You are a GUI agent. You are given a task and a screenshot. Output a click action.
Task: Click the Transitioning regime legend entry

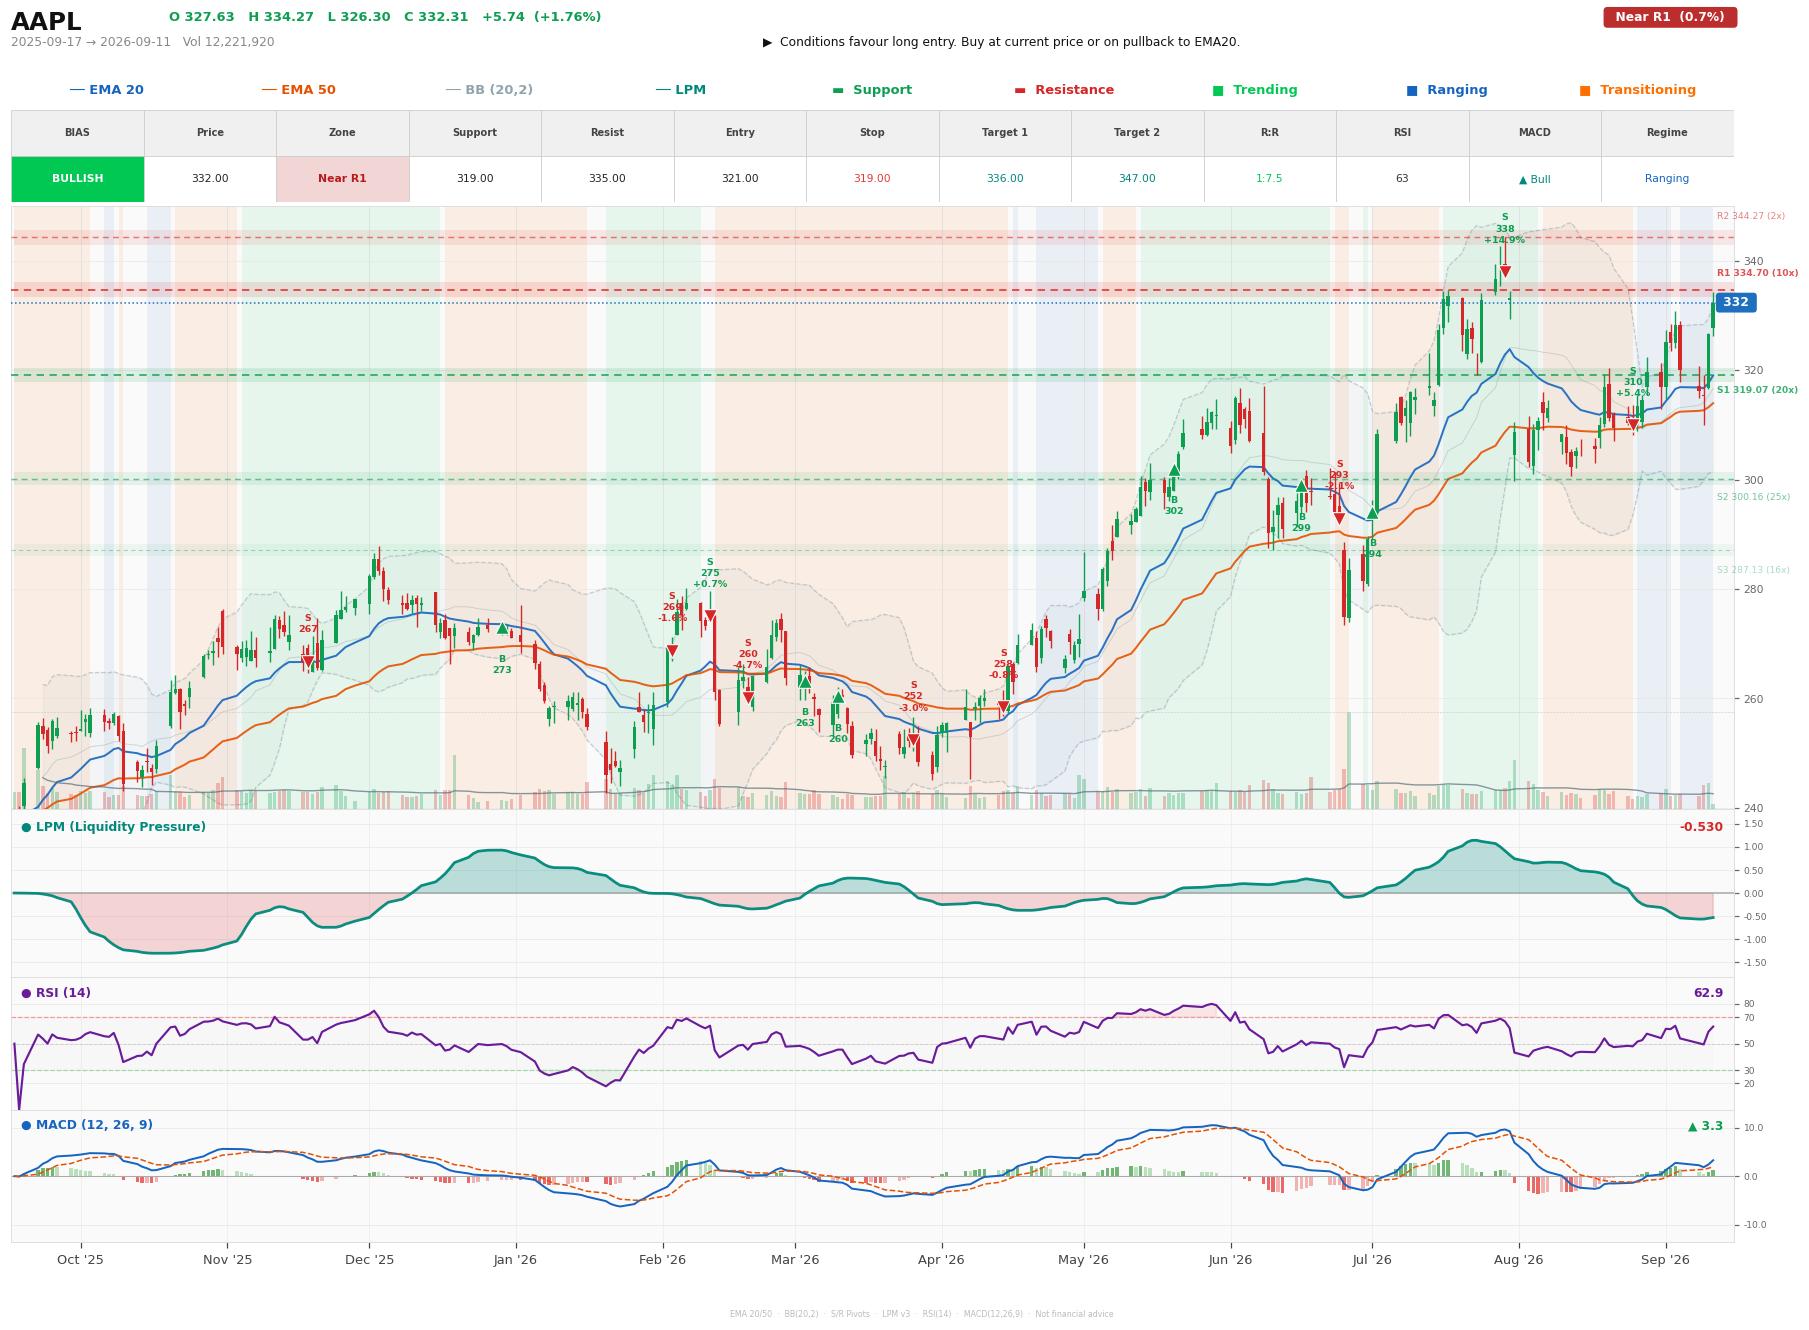coord(1638,90)
